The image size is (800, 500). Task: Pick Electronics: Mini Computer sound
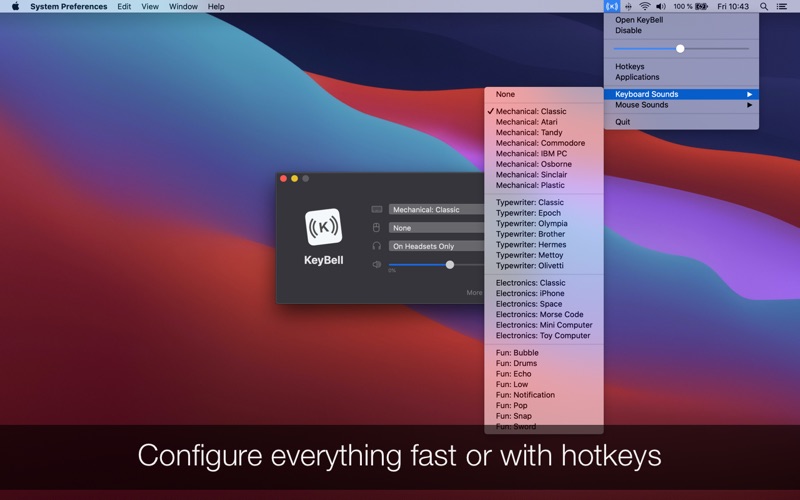tap(544, 325)
